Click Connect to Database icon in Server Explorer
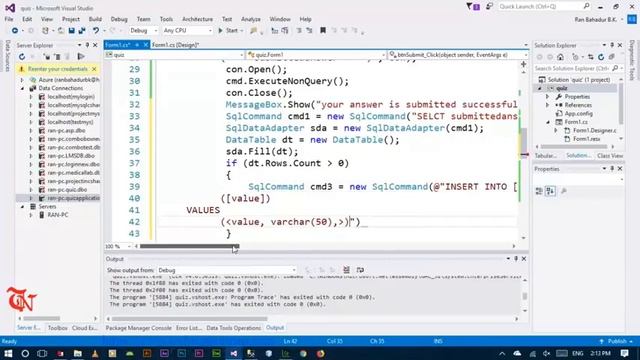Viewport: 640px width, 360px height. pyautogui.click(x=47, y=57)
